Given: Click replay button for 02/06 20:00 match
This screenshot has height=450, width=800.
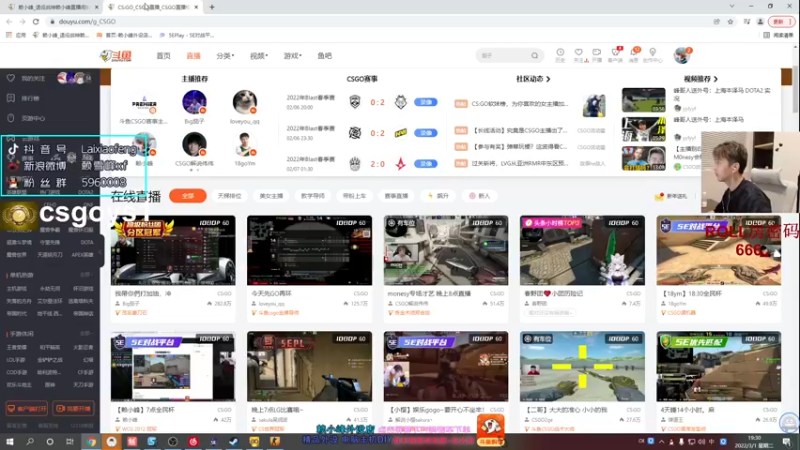Looking at the screenshot, I should 426,102.
